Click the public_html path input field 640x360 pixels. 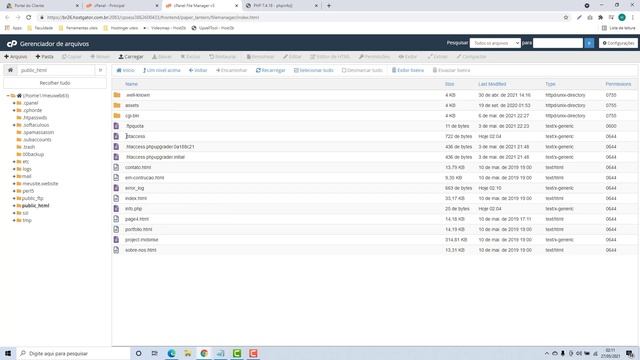pos(56,70)
